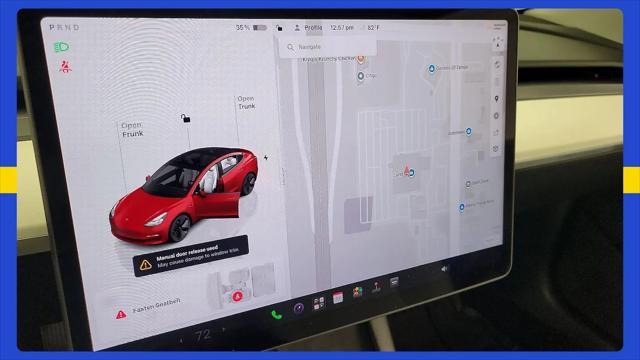The width and height of the screenshot is (640, 360).
Task: Tap the bottom map control button
Action: 496,149
